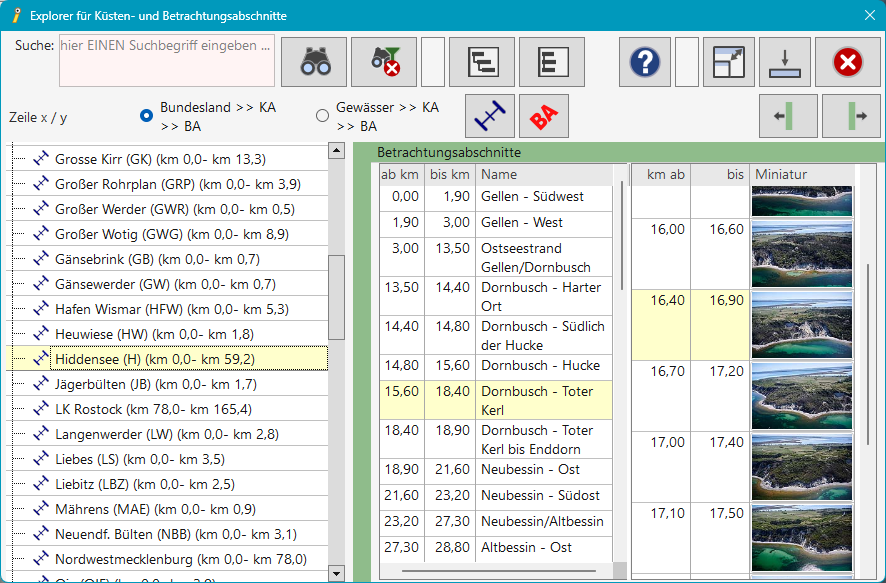
Task: Select the Nordwestmecklenburg tree entry
Action: click(x=180, y=559)
